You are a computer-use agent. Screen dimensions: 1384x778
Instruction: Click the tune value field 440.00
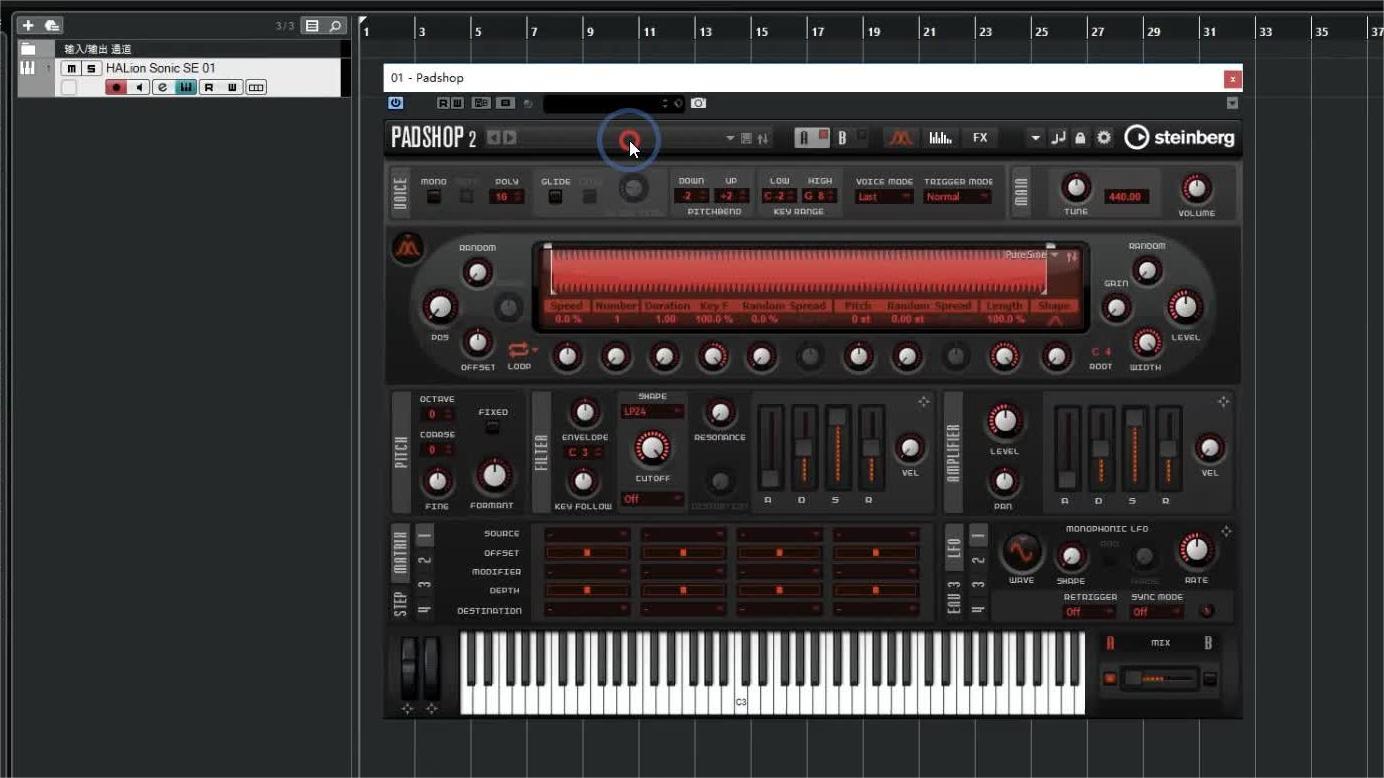pos(1125,197)
